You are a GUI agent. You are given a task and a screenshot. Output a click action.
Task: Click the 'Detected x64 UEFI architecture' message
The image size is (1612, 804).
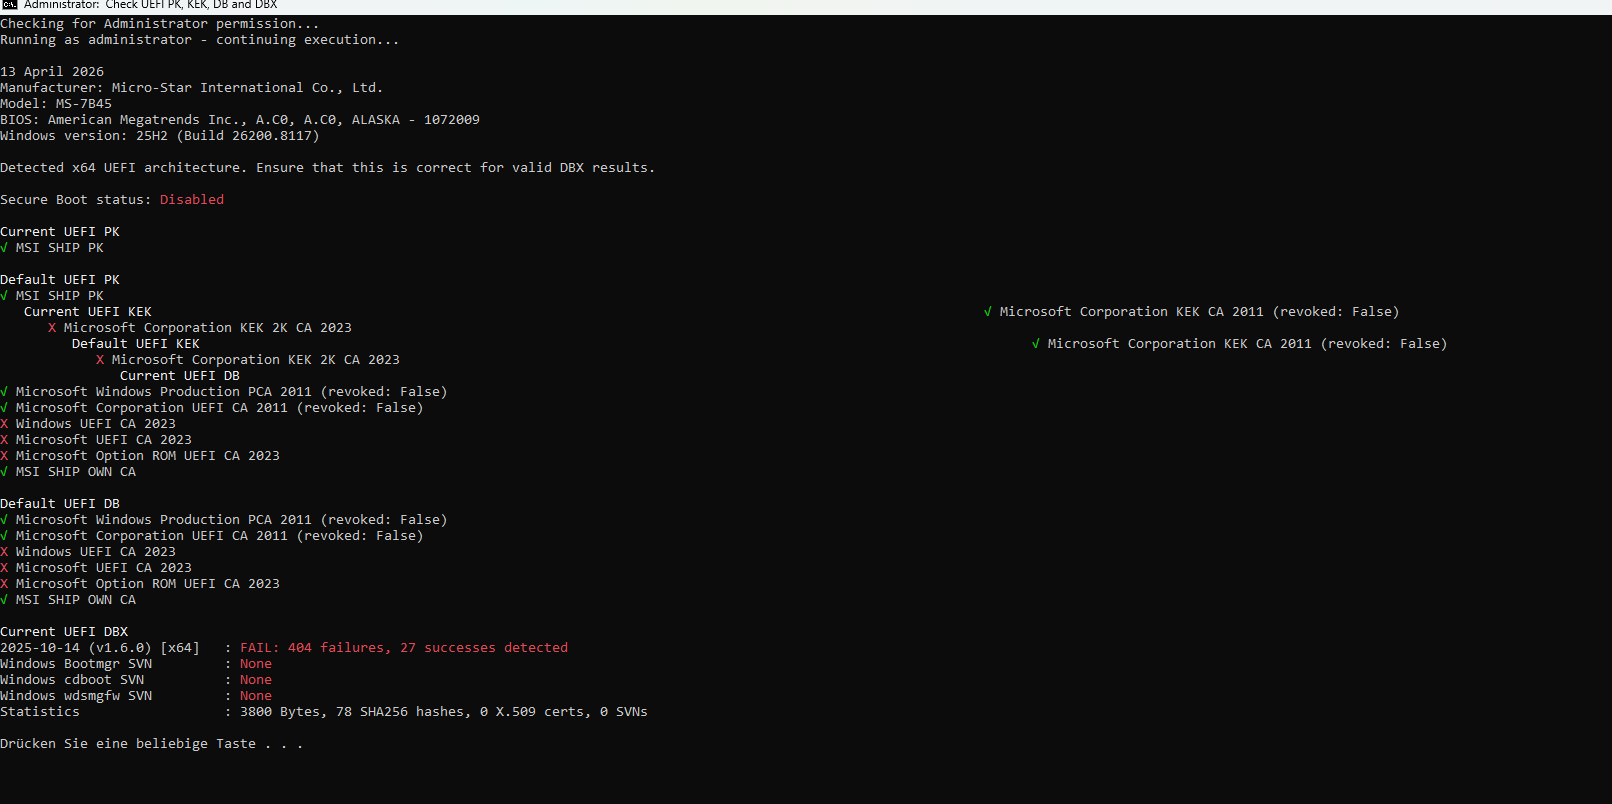point(328,168)
